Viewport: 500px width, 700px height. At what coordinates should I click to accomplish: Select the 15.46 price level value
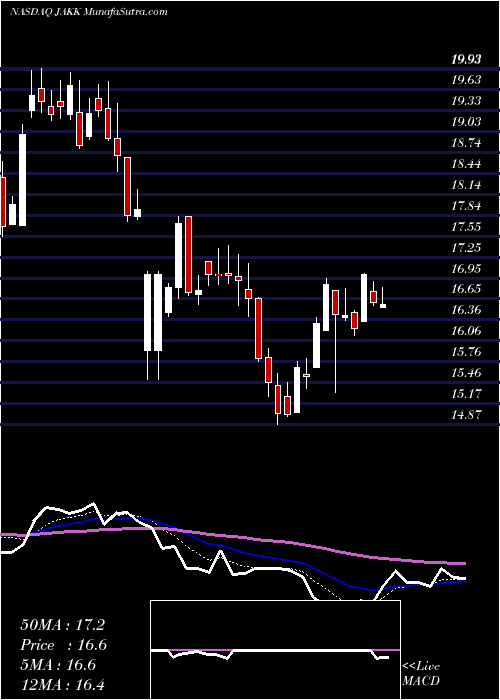[x=467, y=373]
